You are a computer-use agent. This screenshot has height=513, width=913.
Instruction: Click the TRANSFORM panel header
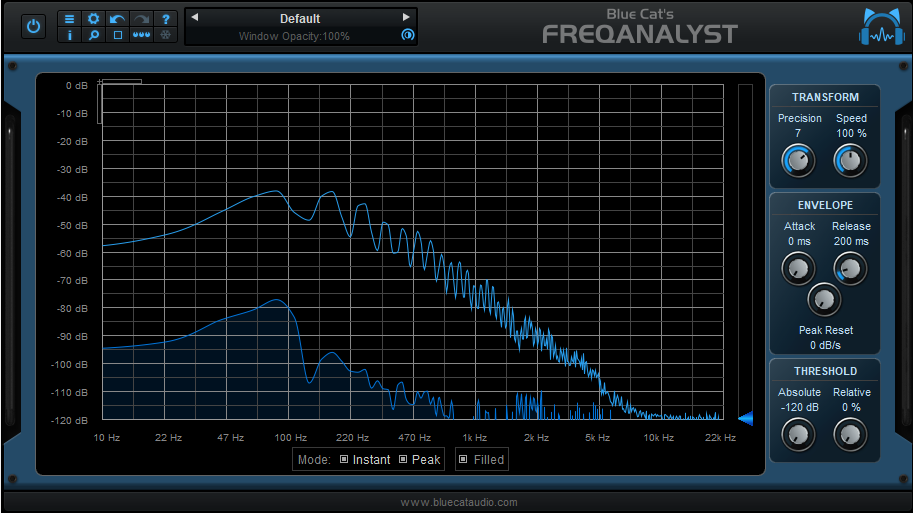click(825, 97)
